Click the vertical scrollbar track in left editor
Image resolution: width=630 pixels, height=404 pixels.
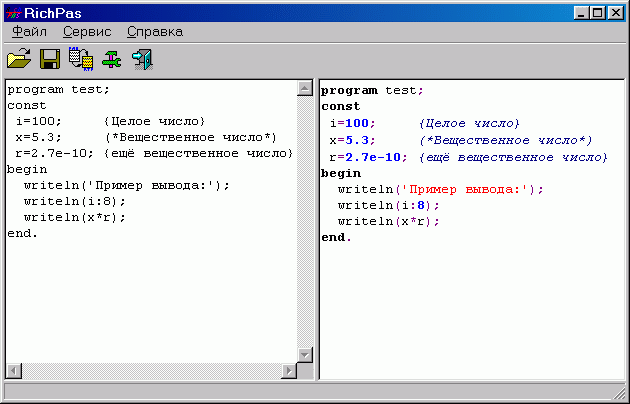tap(305, 221)
